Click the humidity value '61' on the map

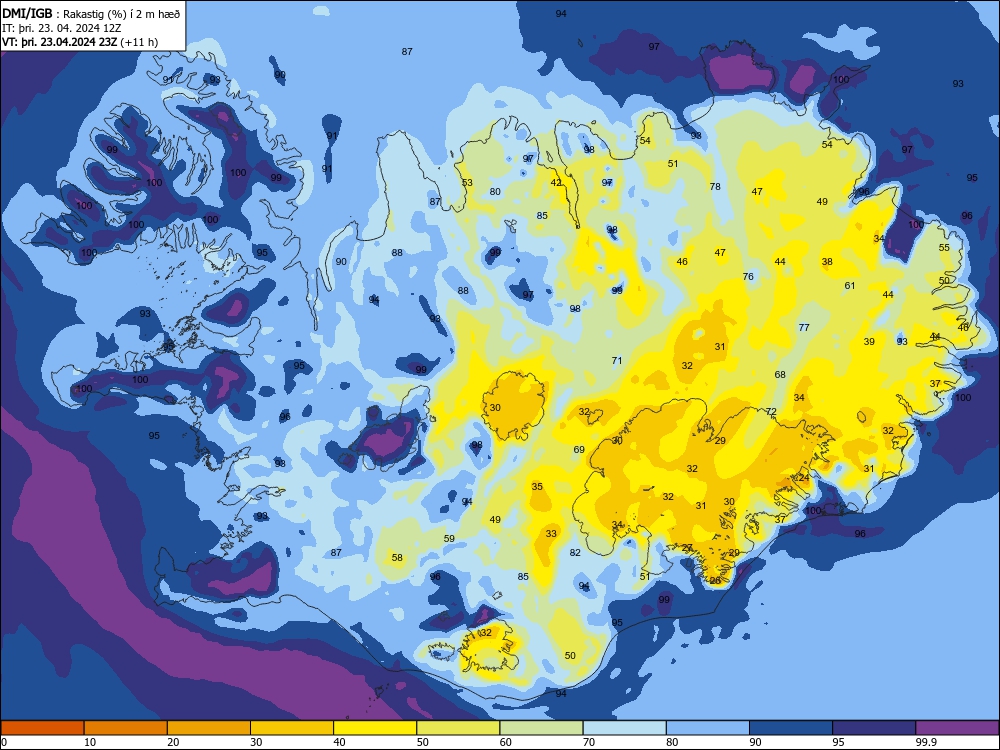click(x=849, y=286)
